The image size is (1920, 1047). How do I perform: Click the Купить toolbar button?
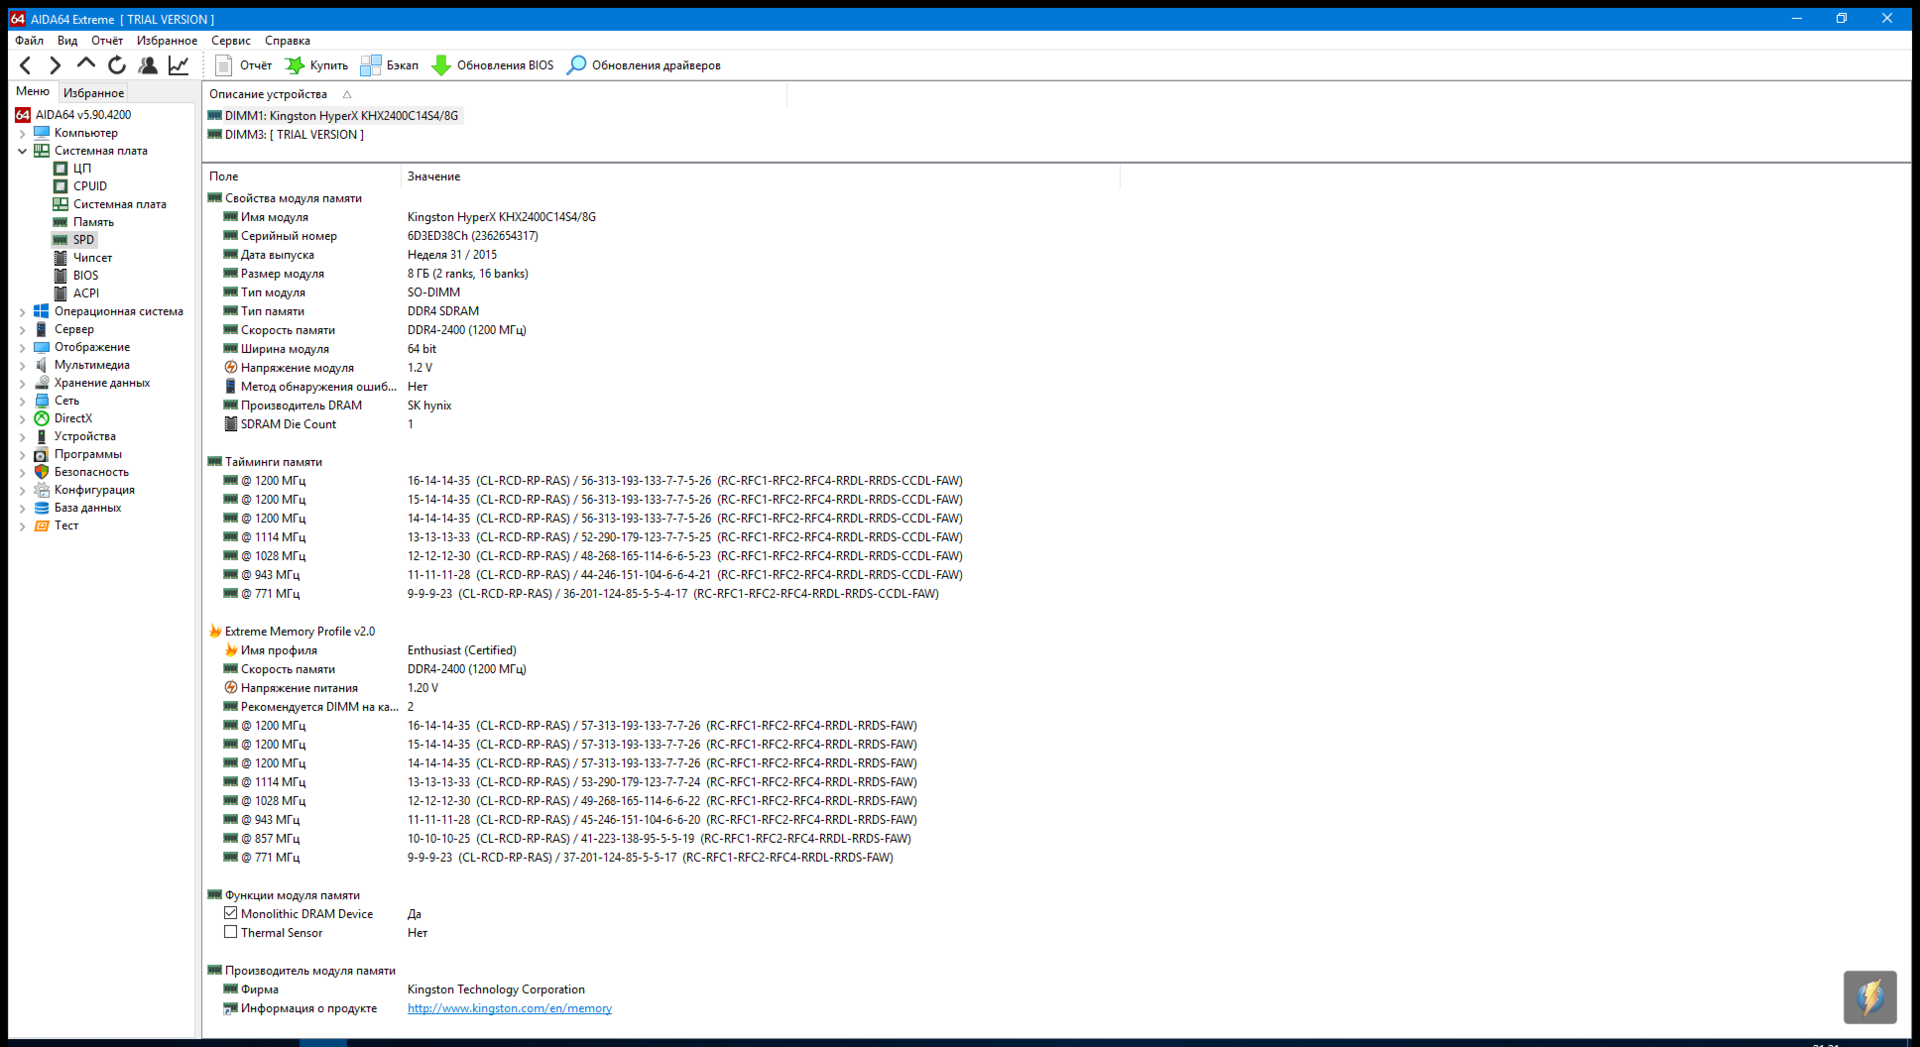(x=316, y=66)
